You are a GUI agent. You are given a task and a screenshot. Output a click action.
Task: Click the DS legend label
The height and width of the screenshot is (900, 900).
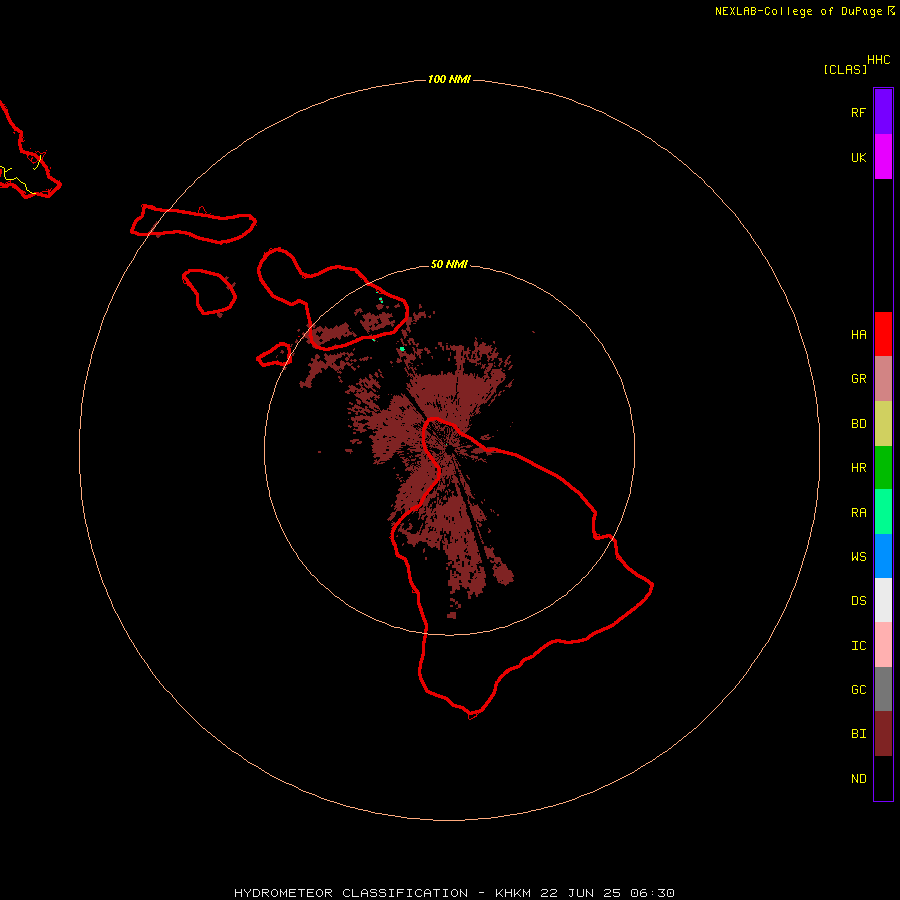coord(859,601)
